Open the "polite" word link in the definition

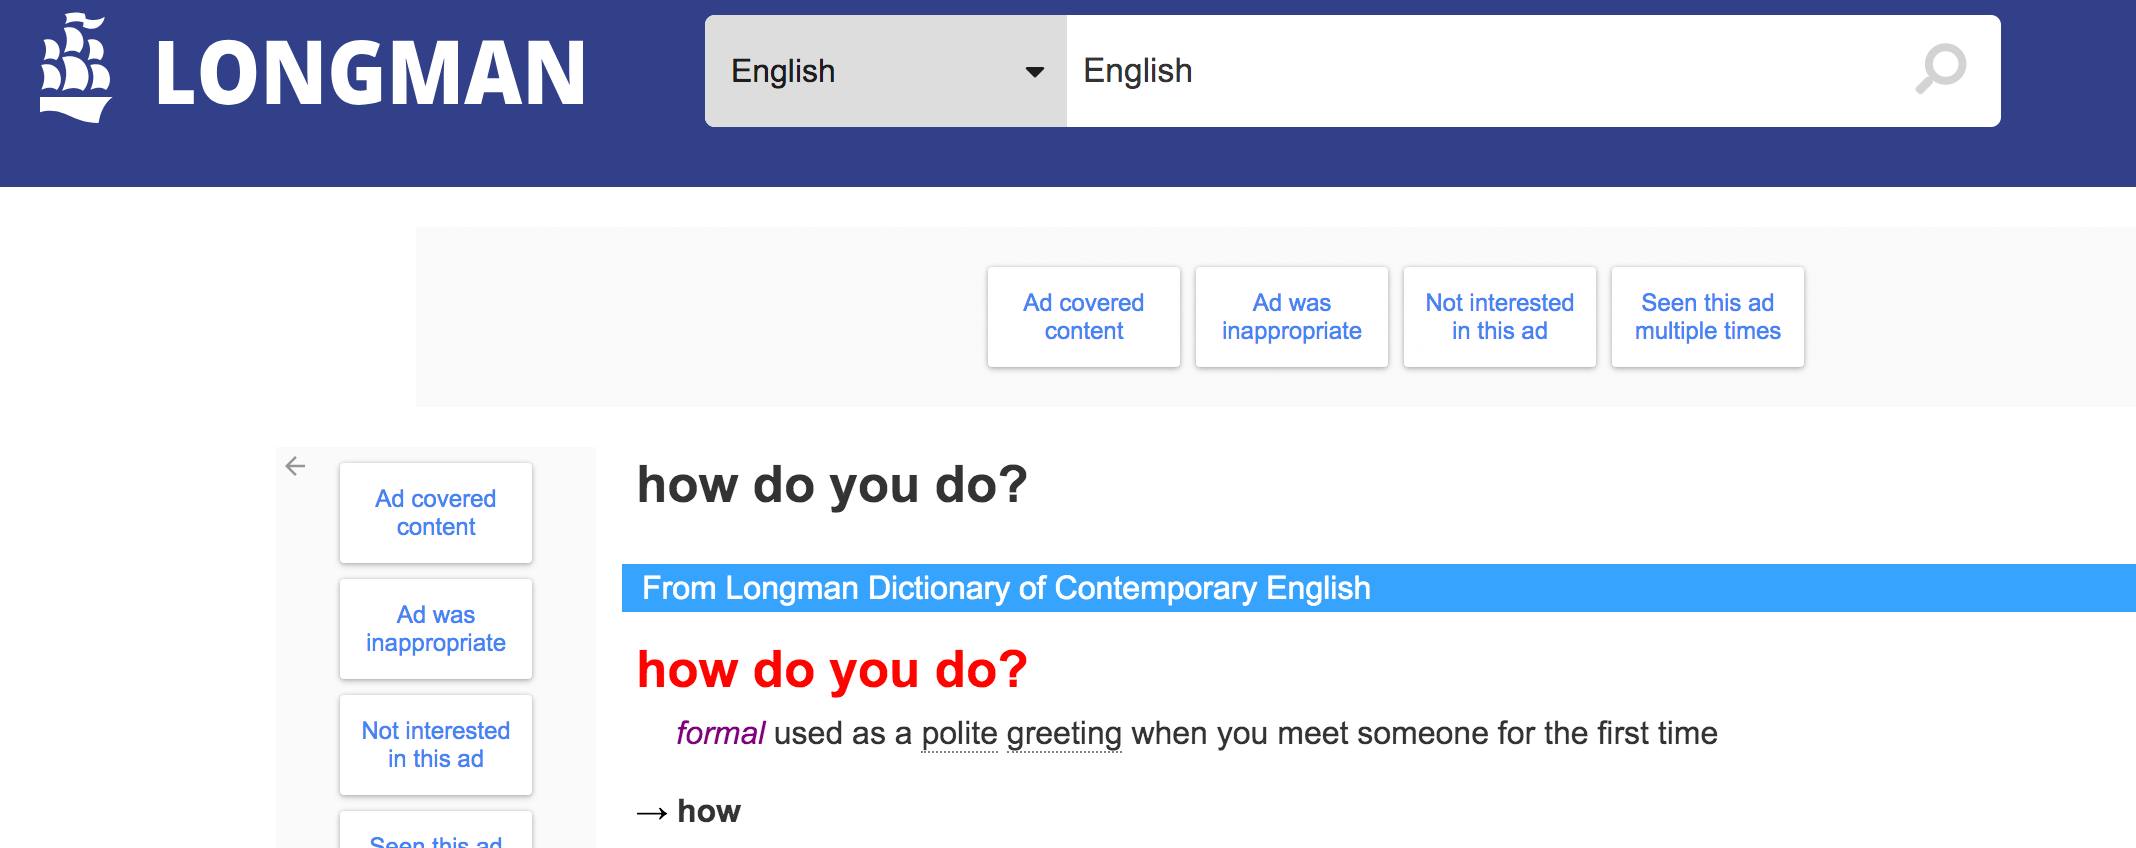pyautogui.click(x=959, y=734)
